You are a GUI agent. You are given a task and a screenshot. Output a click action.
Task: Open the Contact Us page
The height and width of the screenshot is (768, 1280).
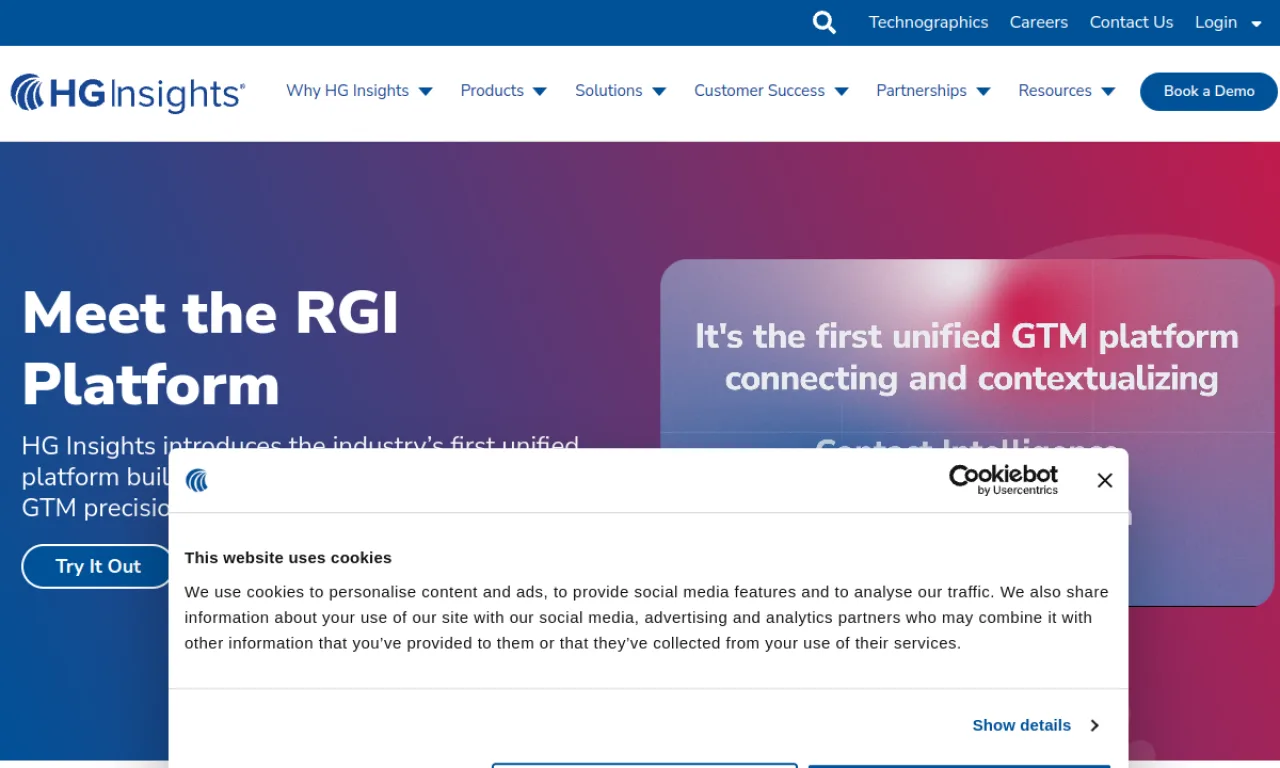[x=1131, y=22]
